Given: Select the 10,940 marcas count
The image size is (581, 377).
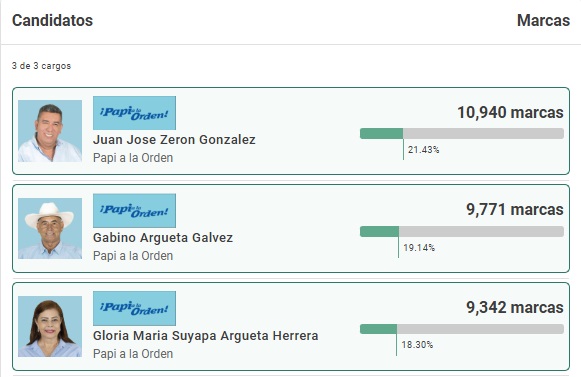Looking at the screenshot, I should pos(510,112).
